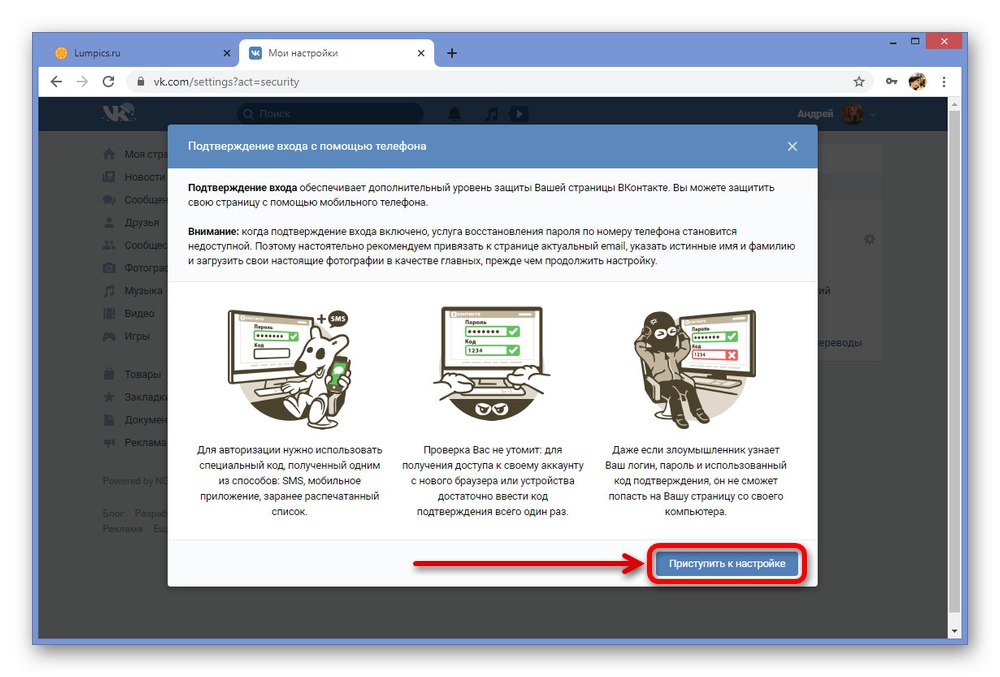
Task: Click the Приступить к настройке button
Action: pos(727,563)
